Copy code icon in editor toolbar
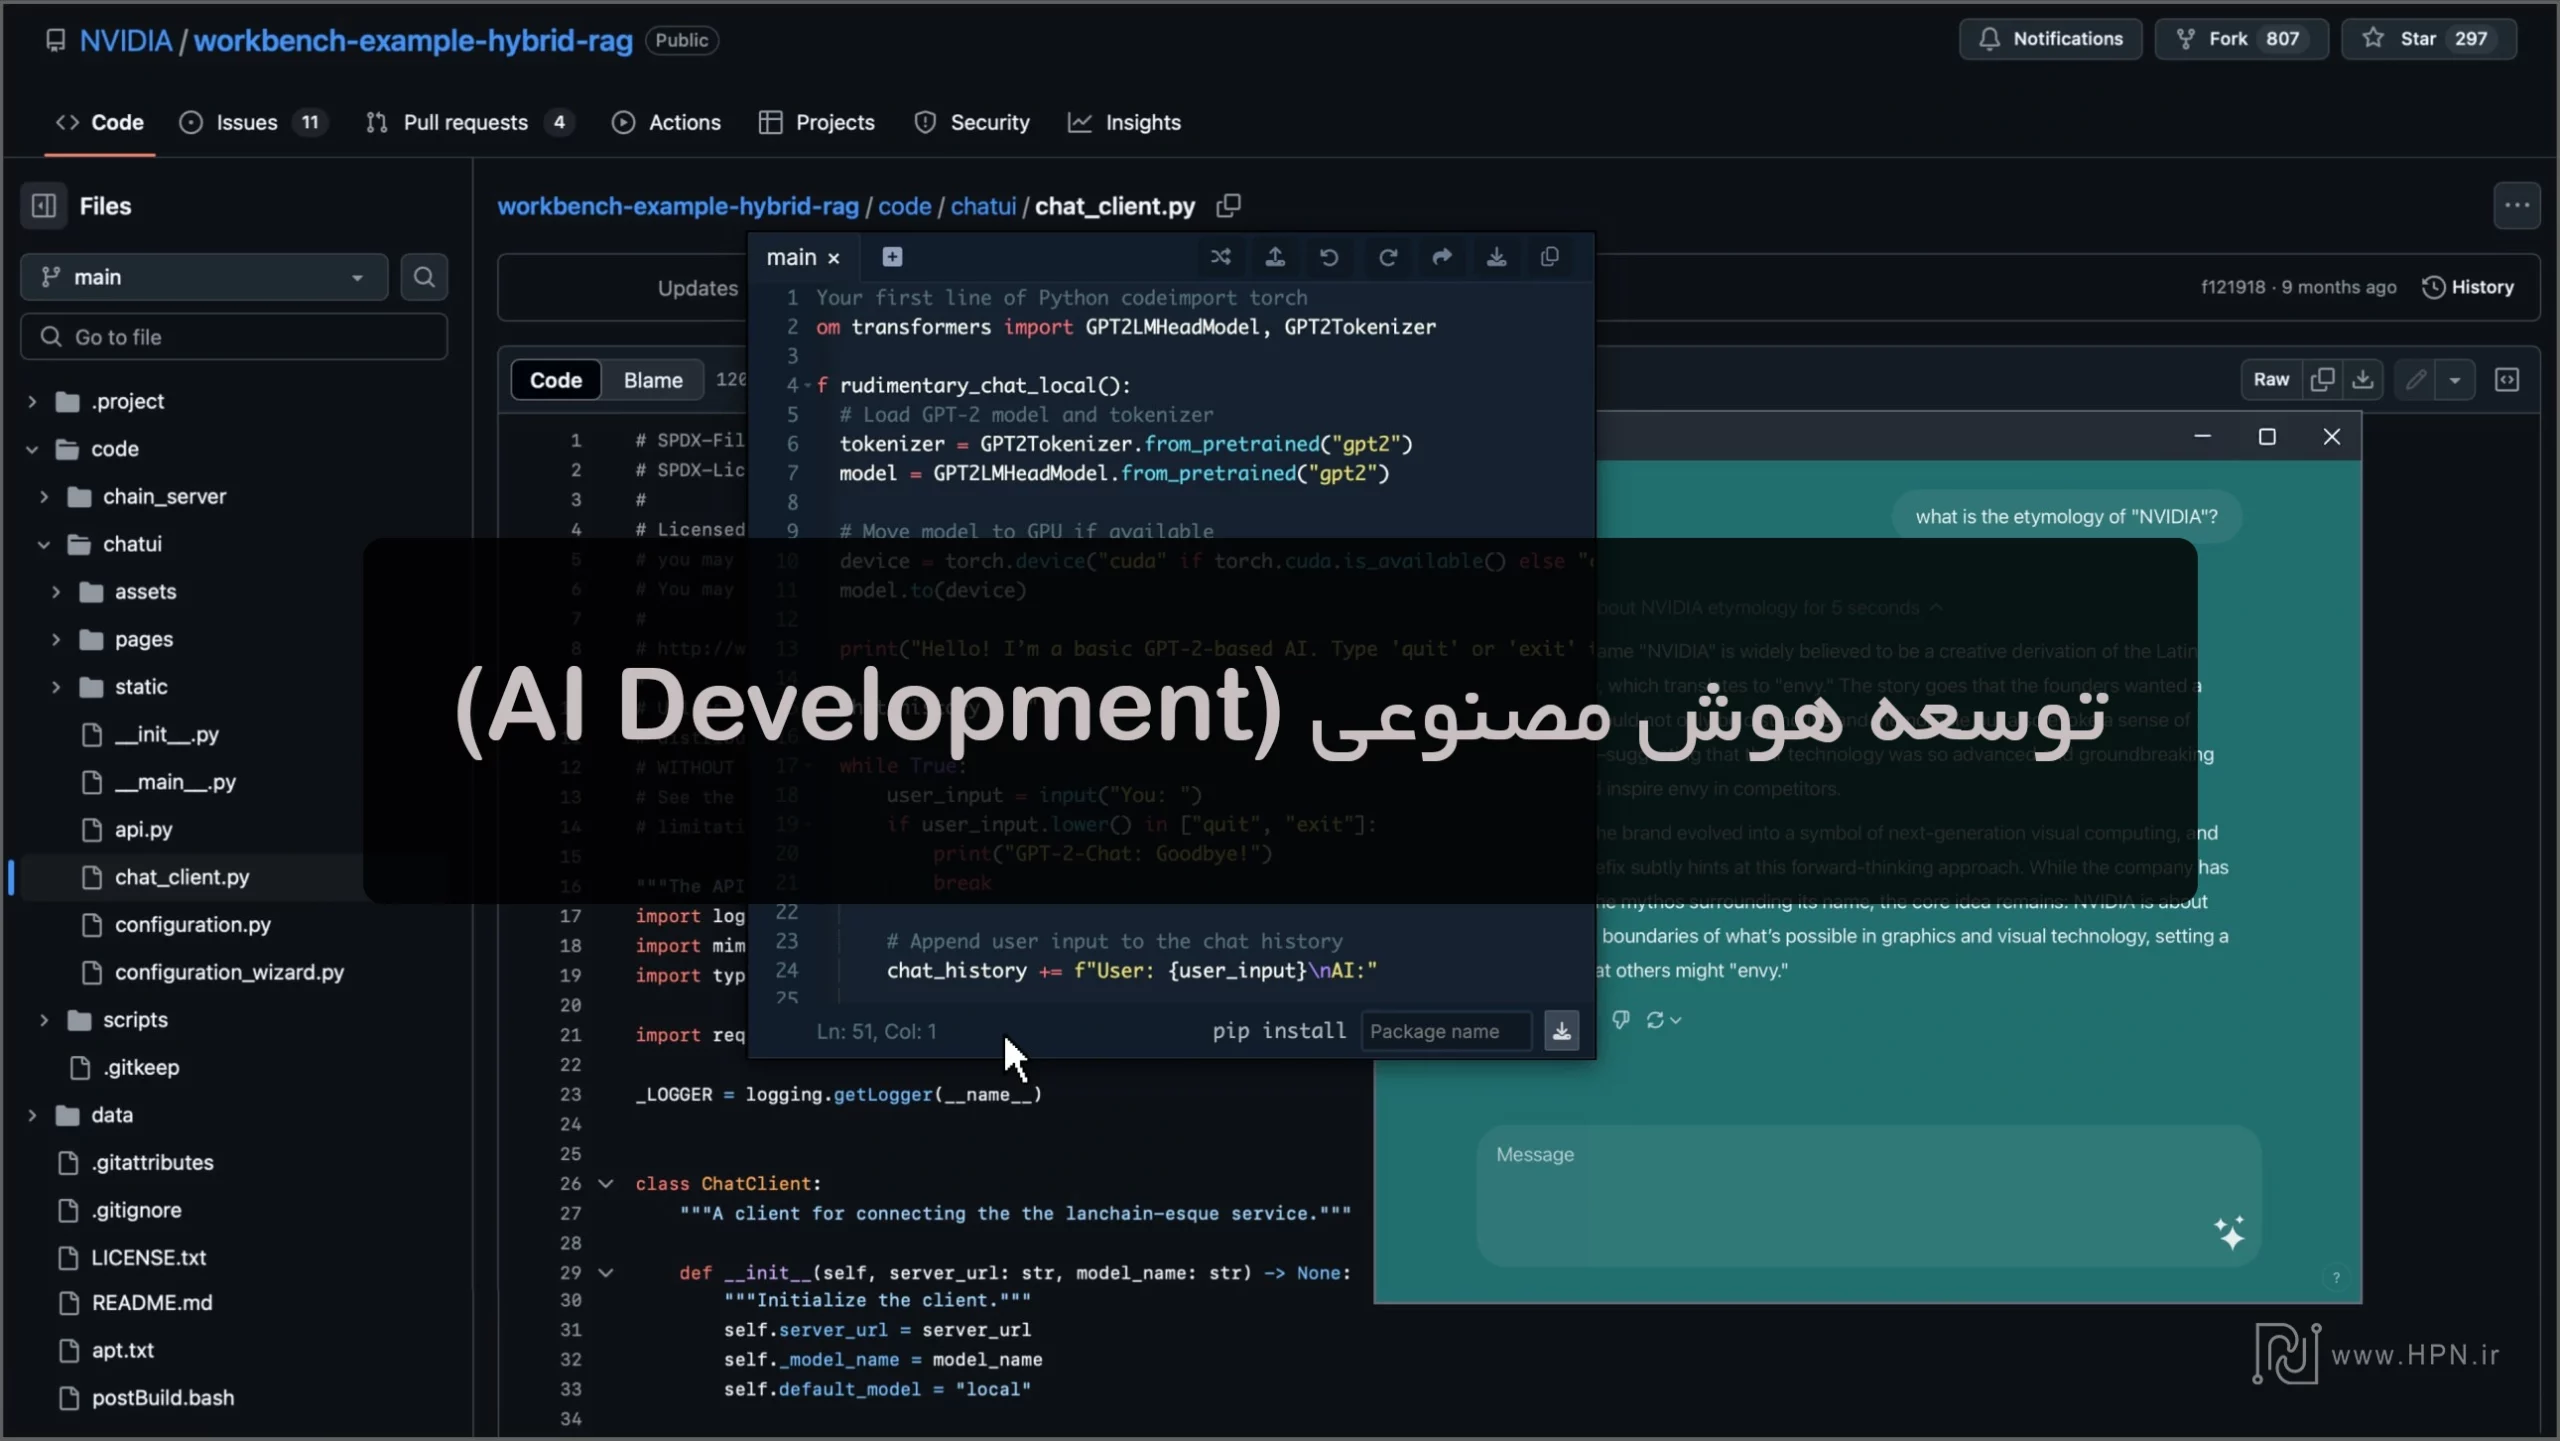Viewport: 2560px width, 1441px height. tap(1550, 257)
